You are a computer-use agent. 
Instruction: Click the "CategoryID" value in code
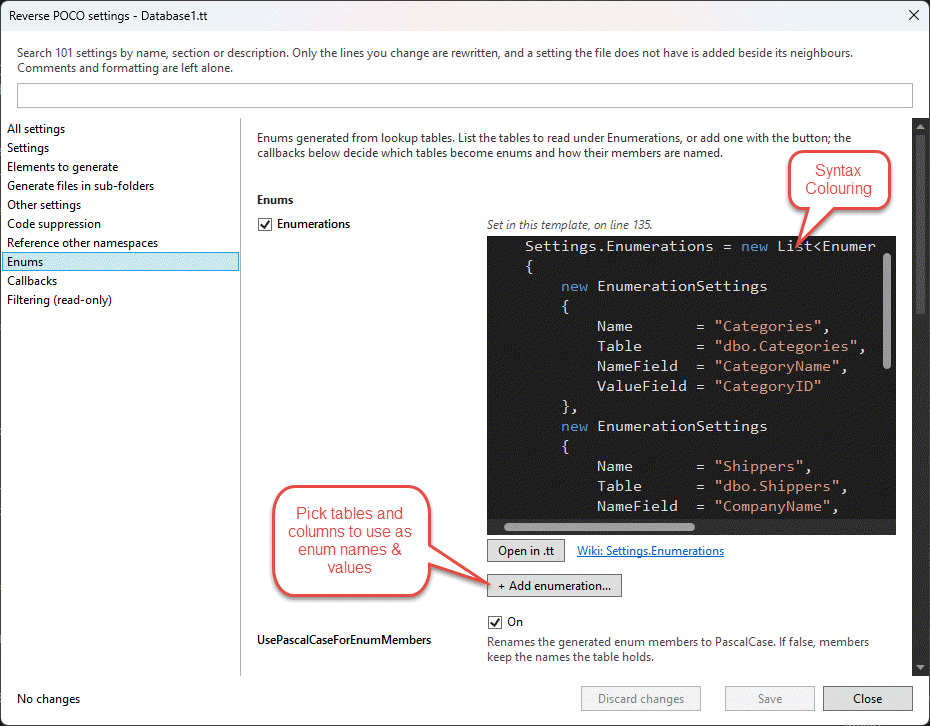click(x=767, y=386)
